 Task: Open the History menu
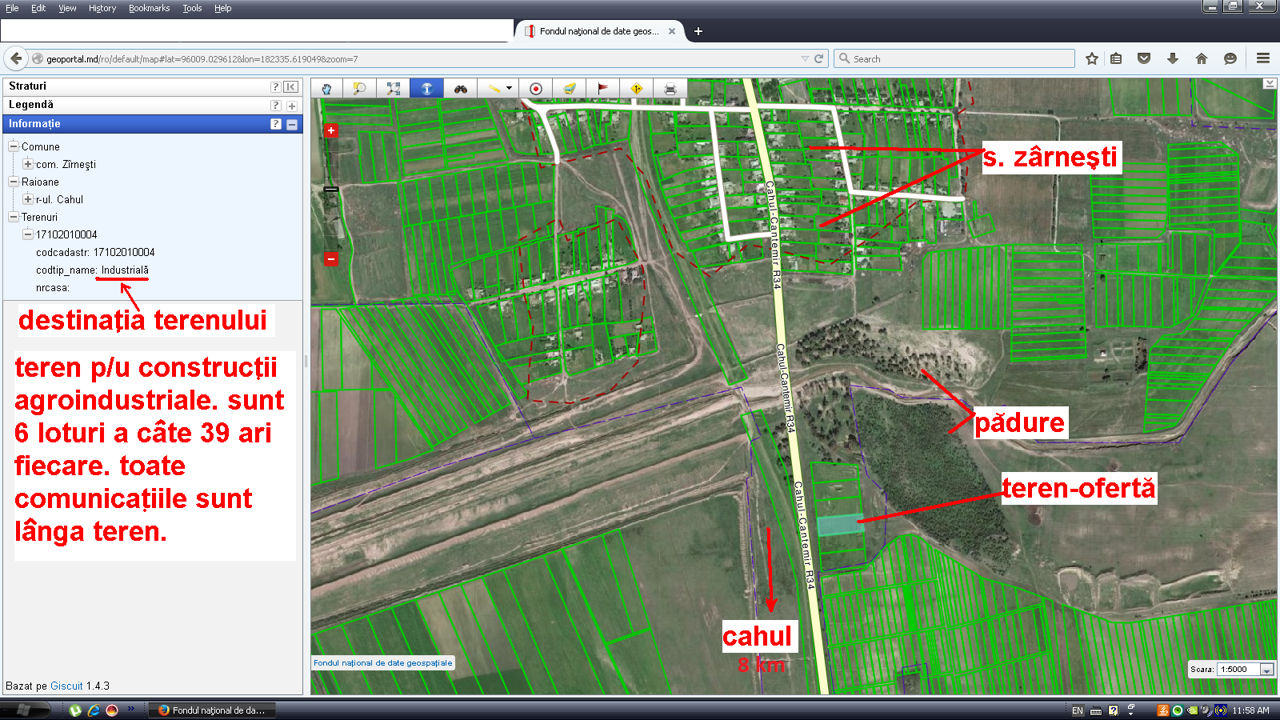(102, 8)
